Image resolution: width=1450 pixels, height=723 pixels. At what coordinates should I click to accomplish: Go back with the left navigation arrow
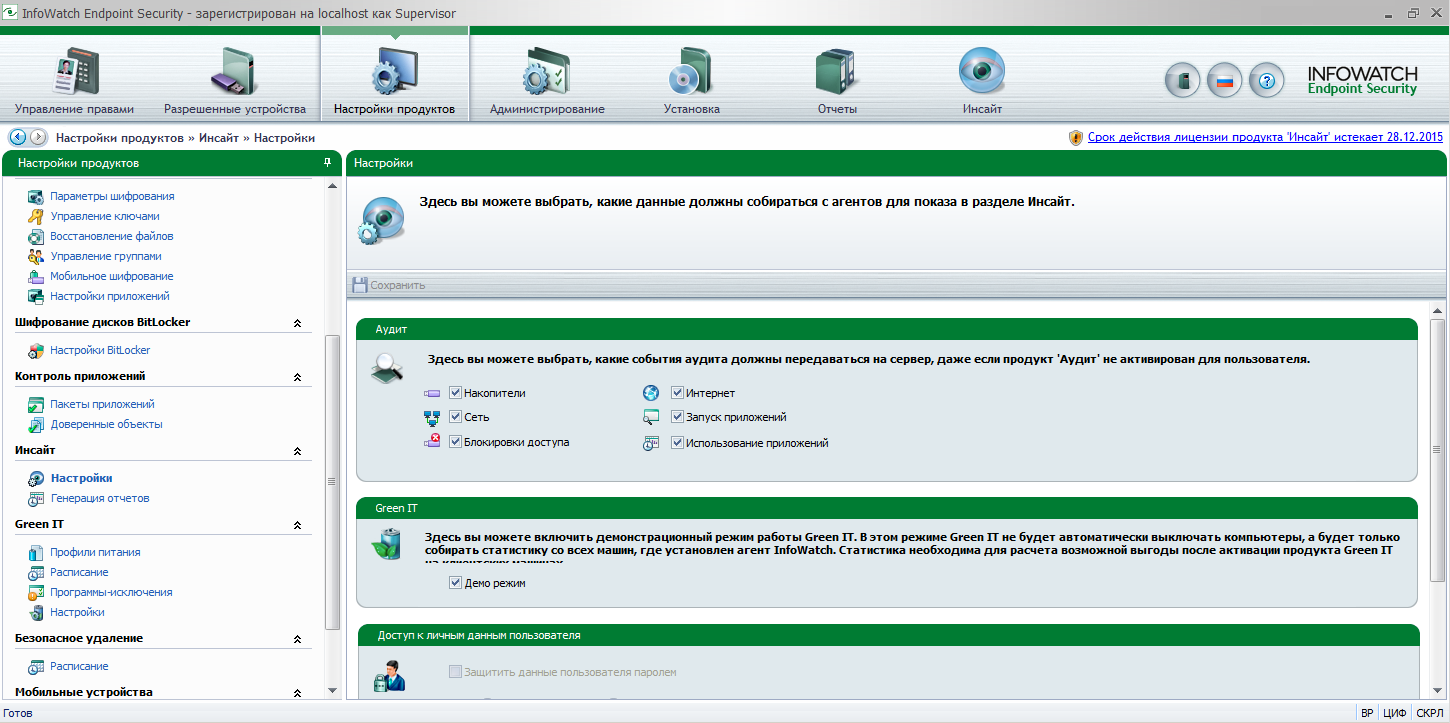pyautogui.click(x=17, y=138)
